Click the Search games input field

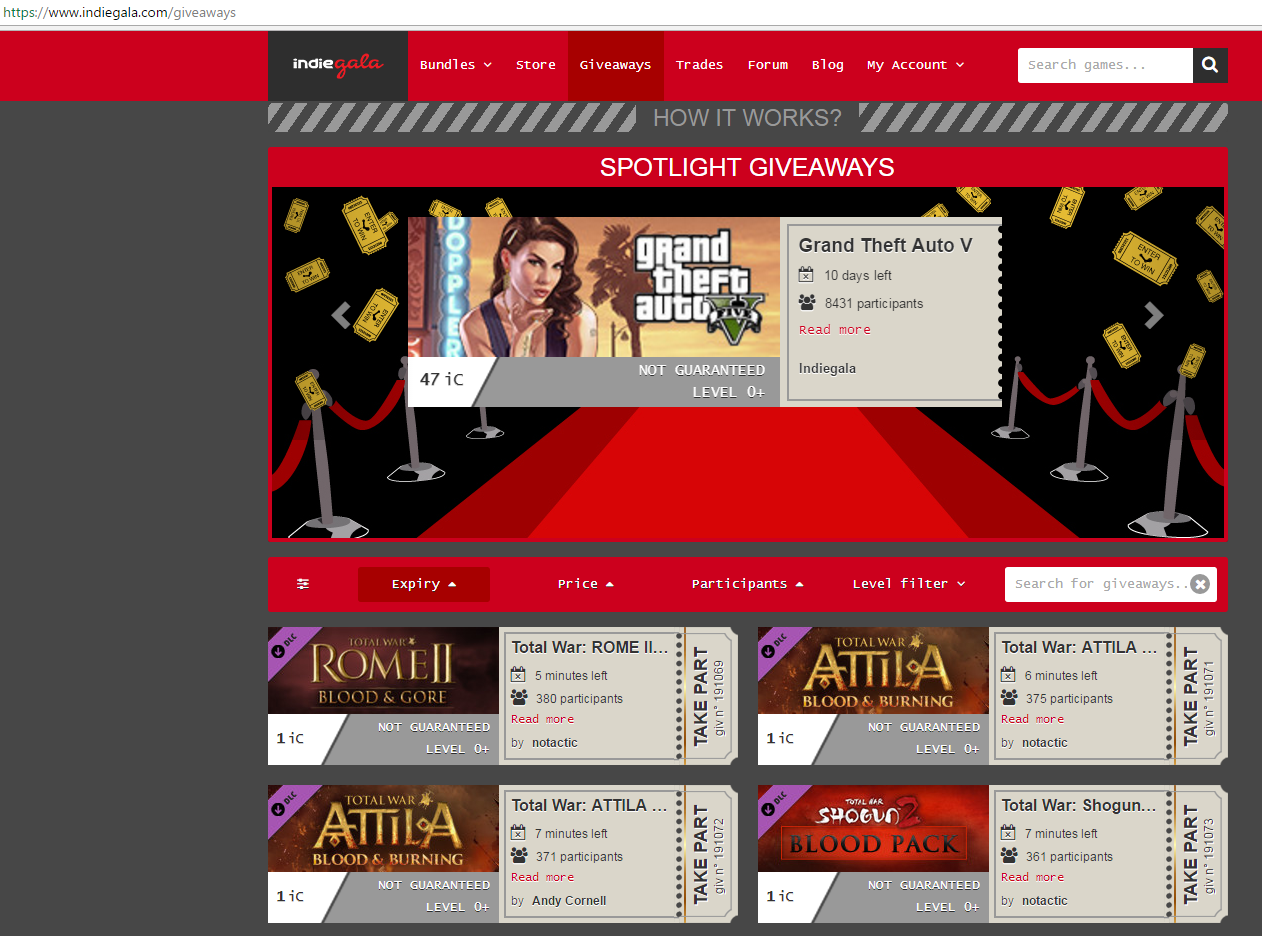(x=1105, y=65)
